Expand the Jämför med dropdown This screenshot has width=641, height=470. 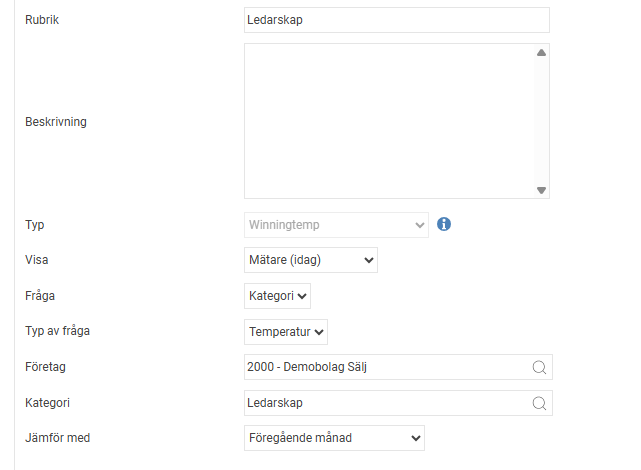coord(334,438)
